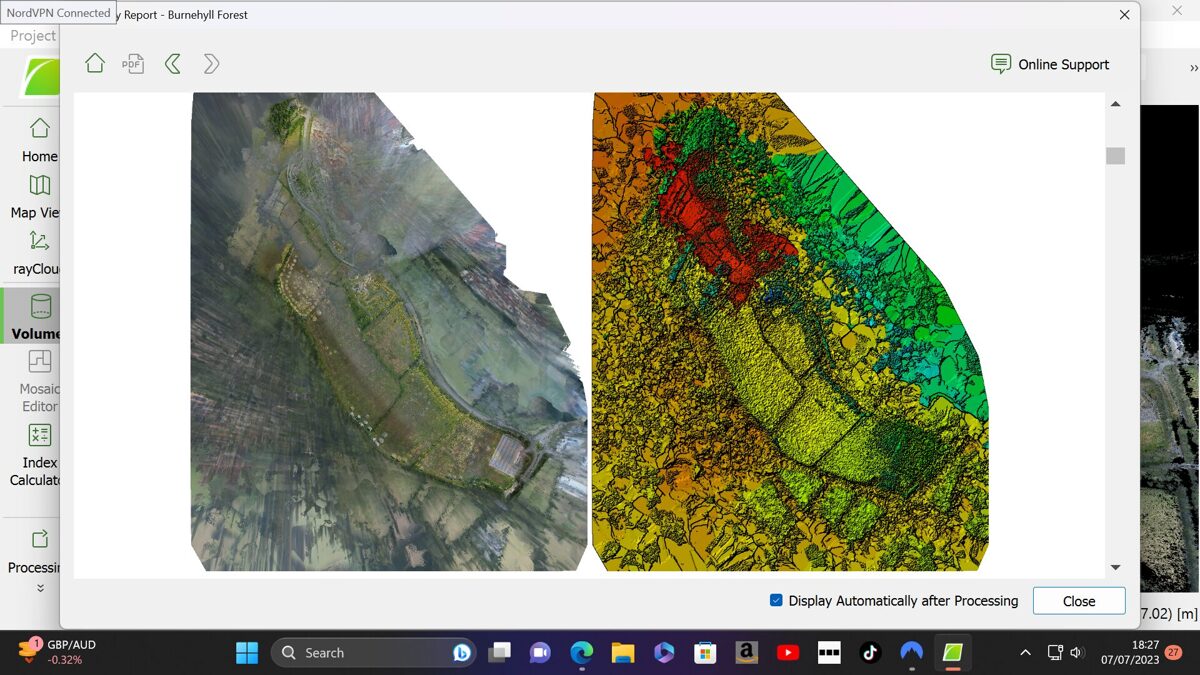Show hidden icons in system tray
Viewport: 1200px width, 675px height.
[1025, 653]
